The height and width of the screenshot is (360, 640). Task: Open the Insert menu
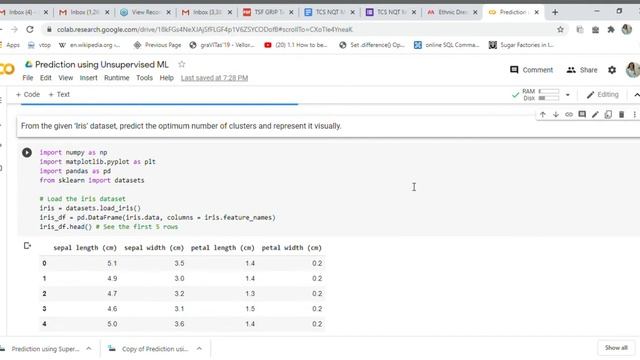tap(89, 78)
